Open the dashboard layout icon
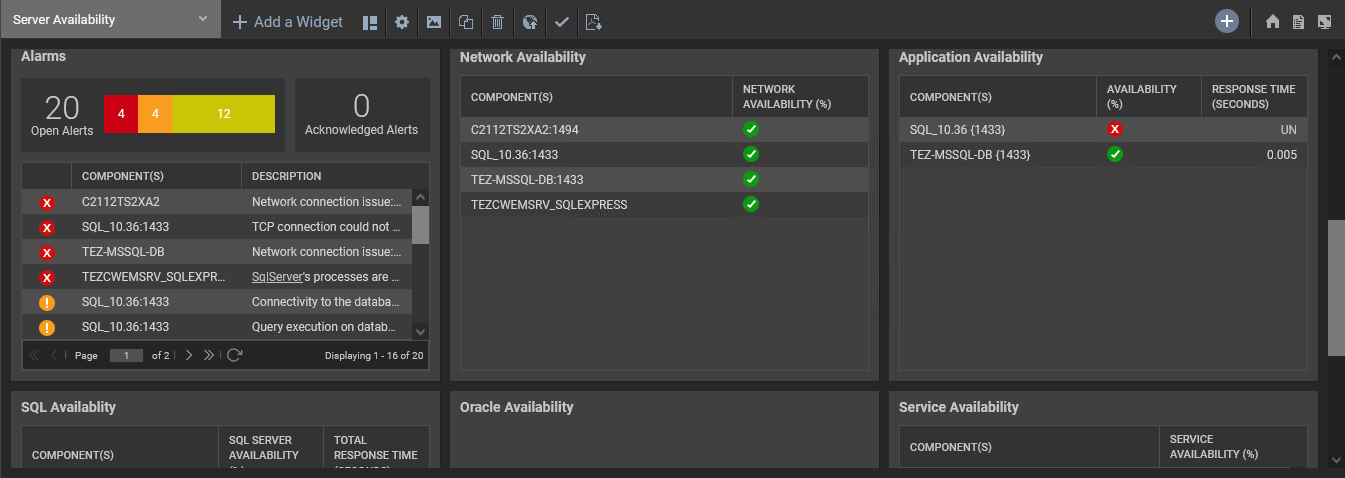This screenshot has height=478, width=1345. [370, 22]
